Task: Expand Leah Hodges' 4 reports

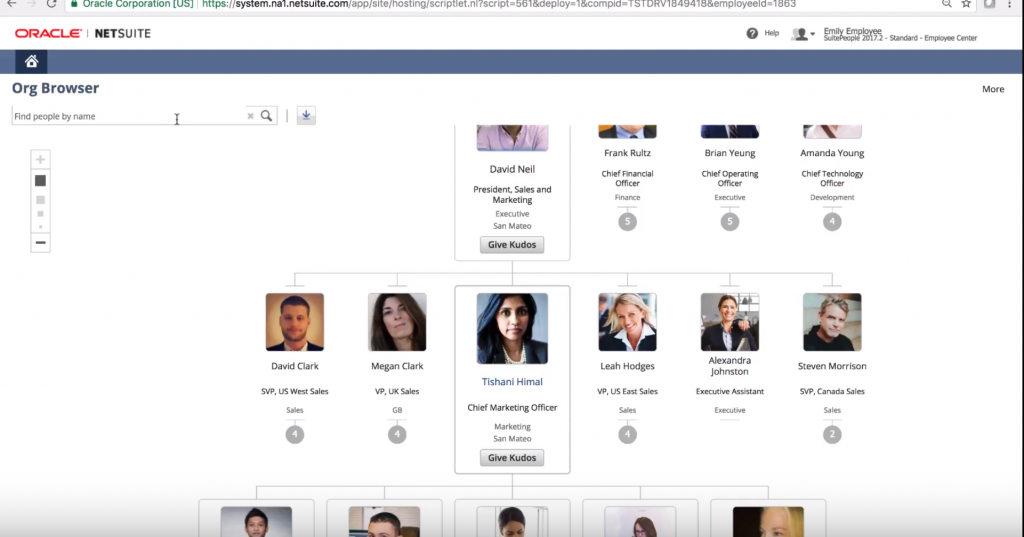Action: point(628,434)
